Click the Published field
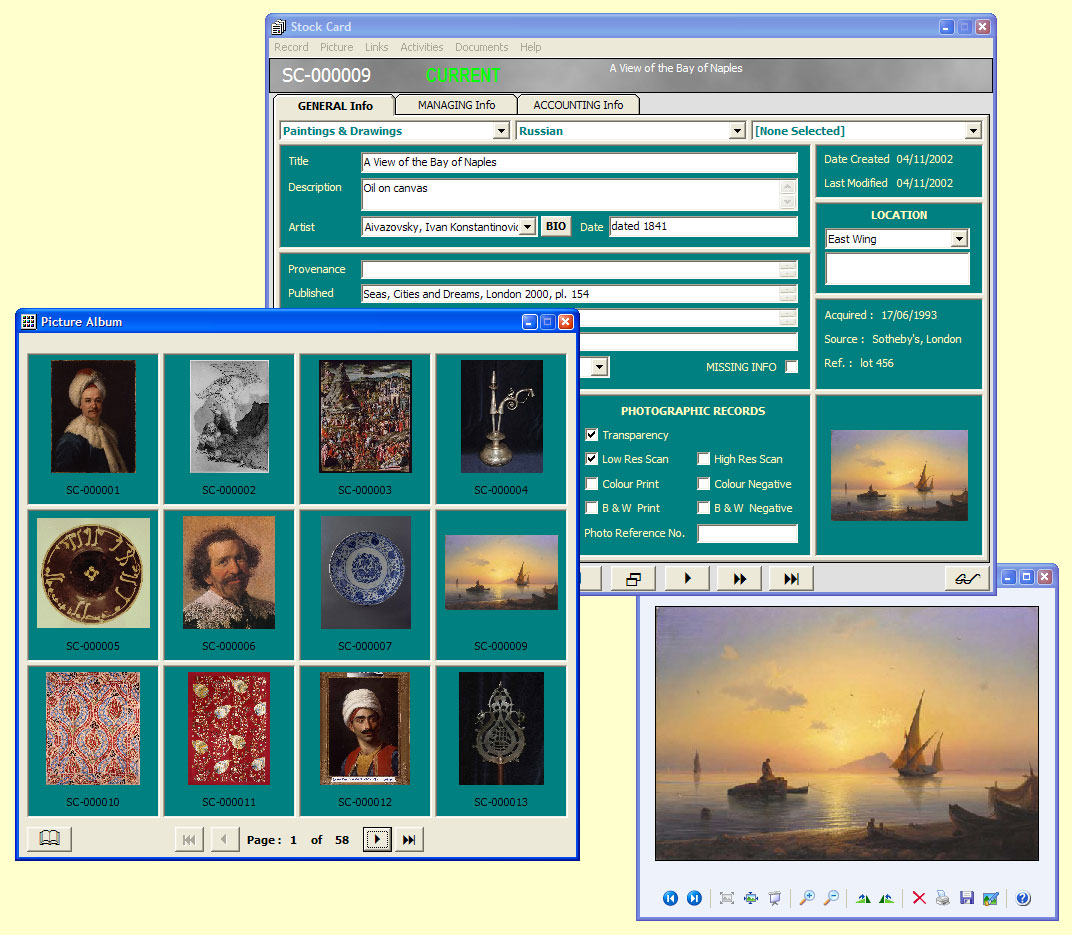The width and height of the screenshot is (1072, 935). click(579, 294)
